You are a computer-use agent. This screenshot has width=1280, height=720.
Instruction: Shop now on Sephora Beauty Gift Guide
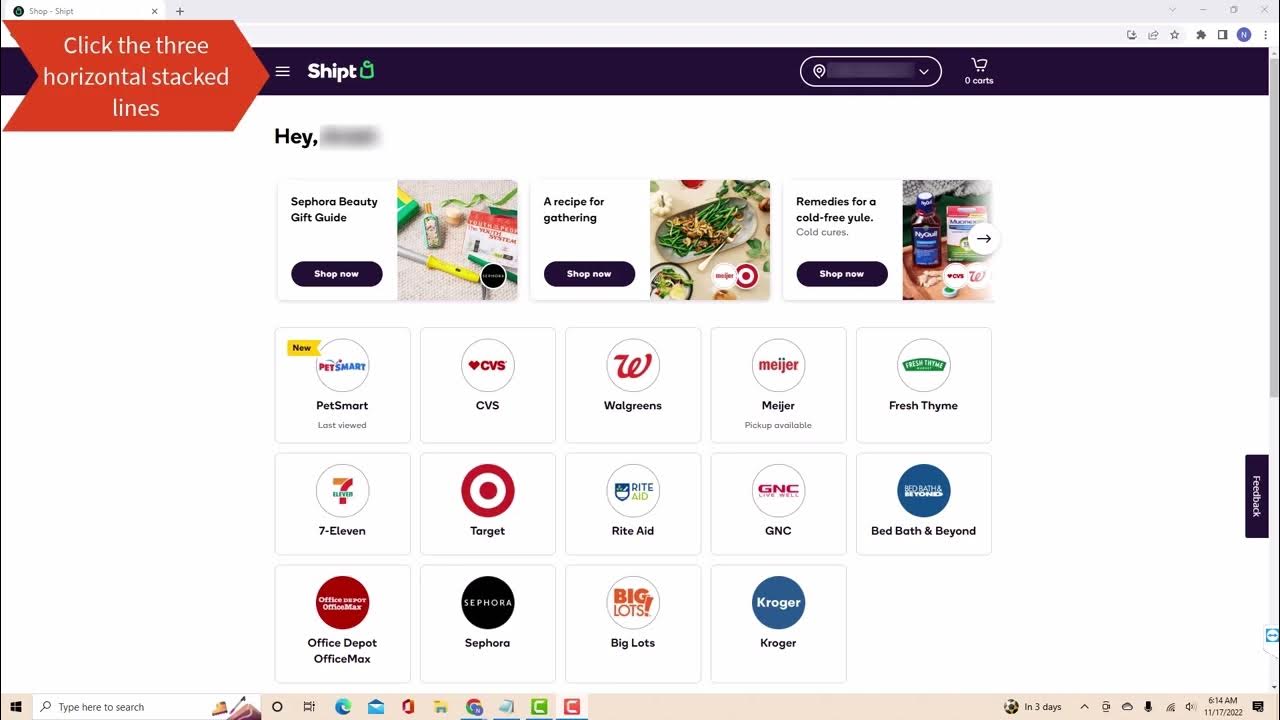[336, 274]
